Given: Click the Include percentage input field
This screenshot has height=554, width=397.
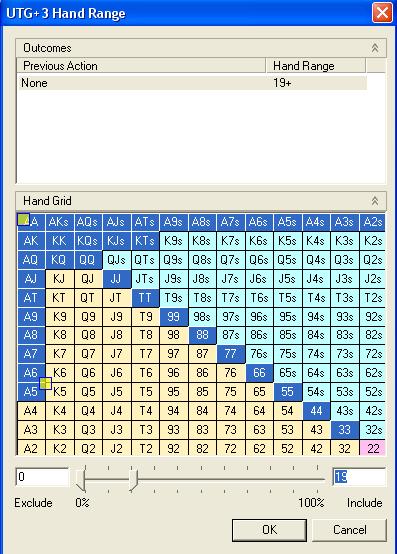Looking at the screenshot, I should pos(359,477).
